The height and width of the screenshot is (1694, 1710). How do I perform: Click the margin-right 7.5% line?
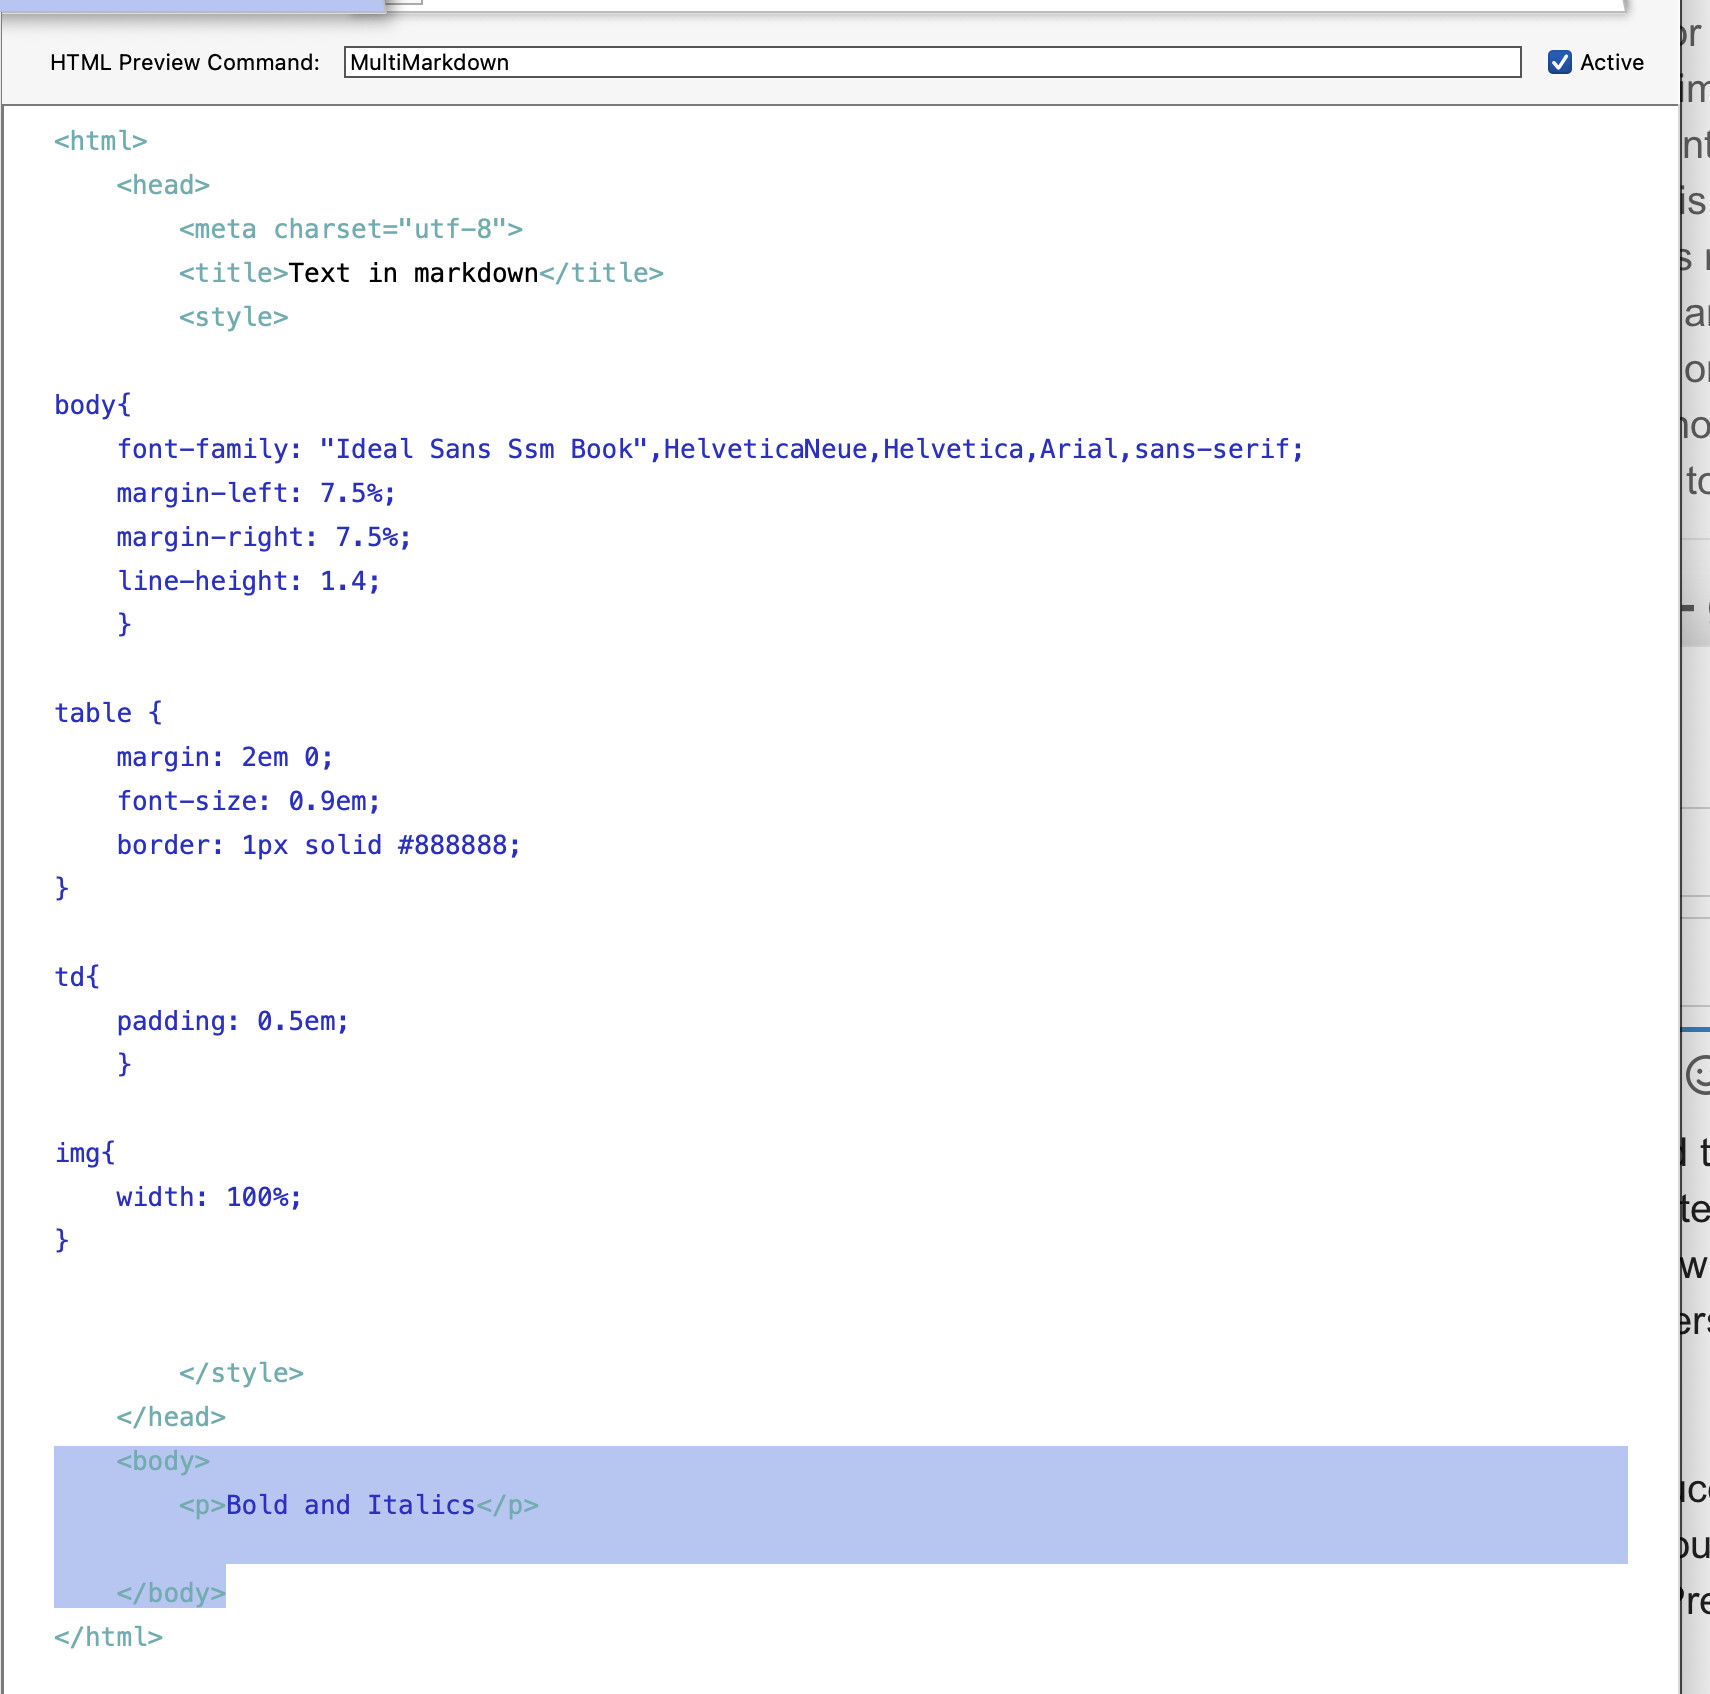[264, 537]
